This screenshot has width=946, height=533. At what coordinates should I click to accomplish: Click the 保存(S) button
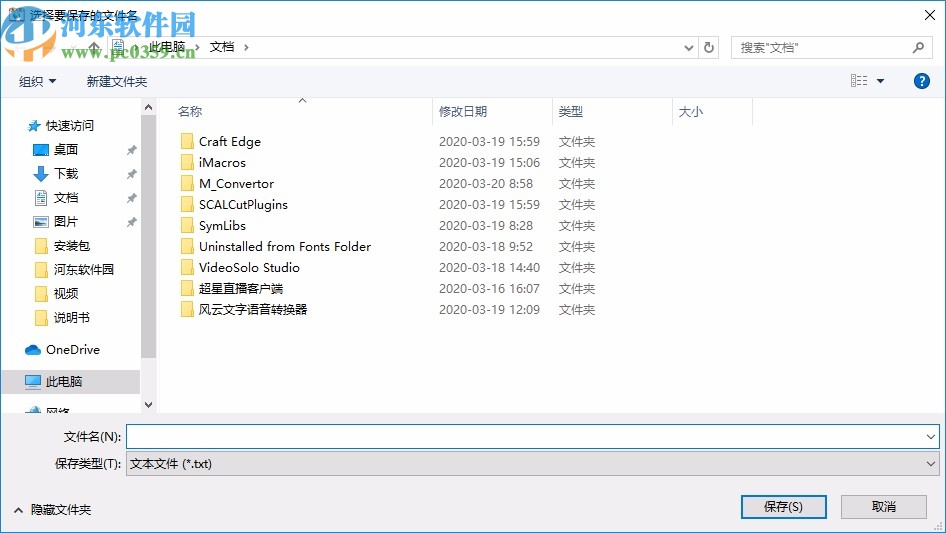[783, 506]
